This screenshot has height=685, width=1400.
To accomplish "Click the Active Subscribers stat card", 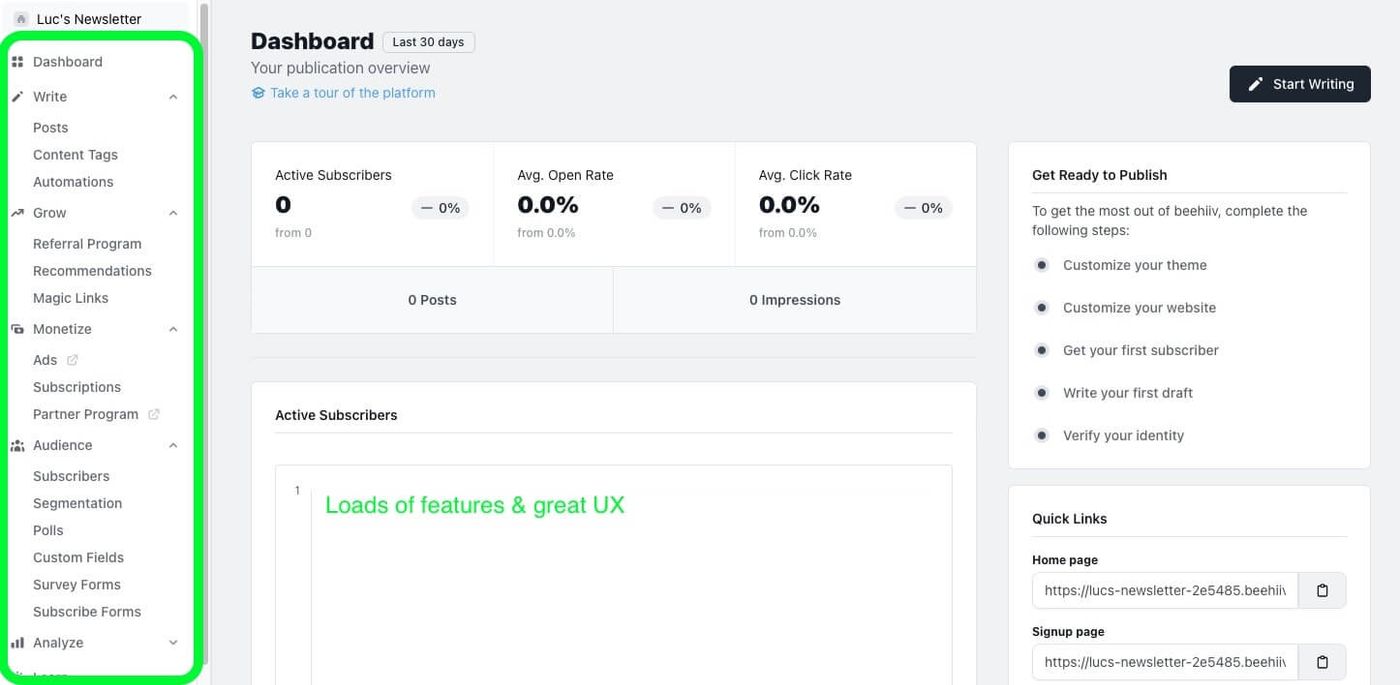I will pos(372,204).
